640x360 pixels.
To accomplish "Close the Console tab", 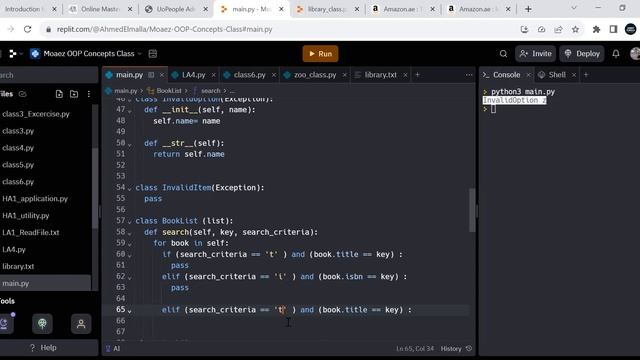I will (528, 75).
